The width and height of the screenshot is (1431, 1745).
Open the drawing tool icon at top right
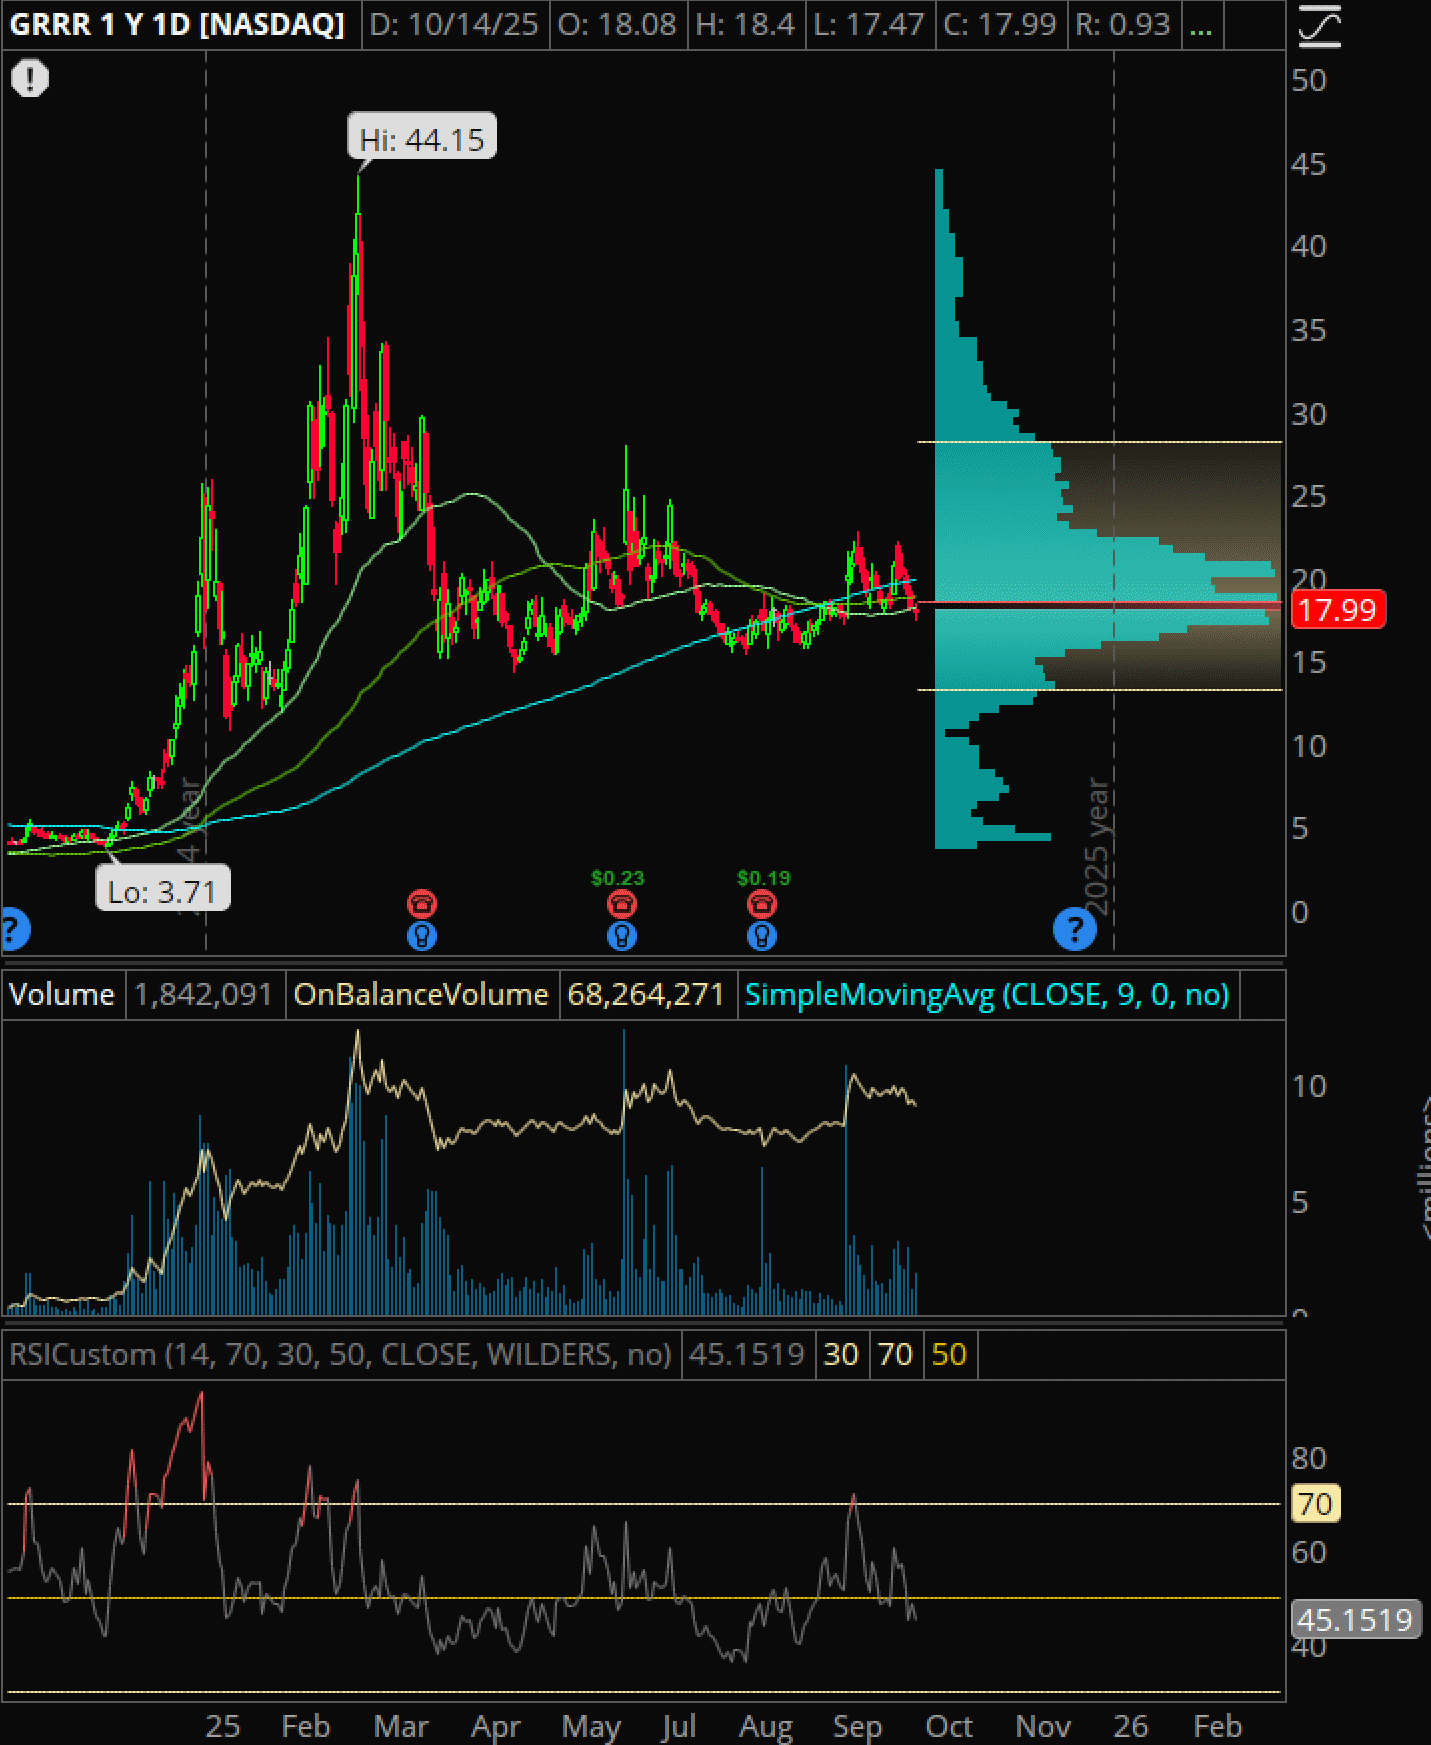(1319, 26)
